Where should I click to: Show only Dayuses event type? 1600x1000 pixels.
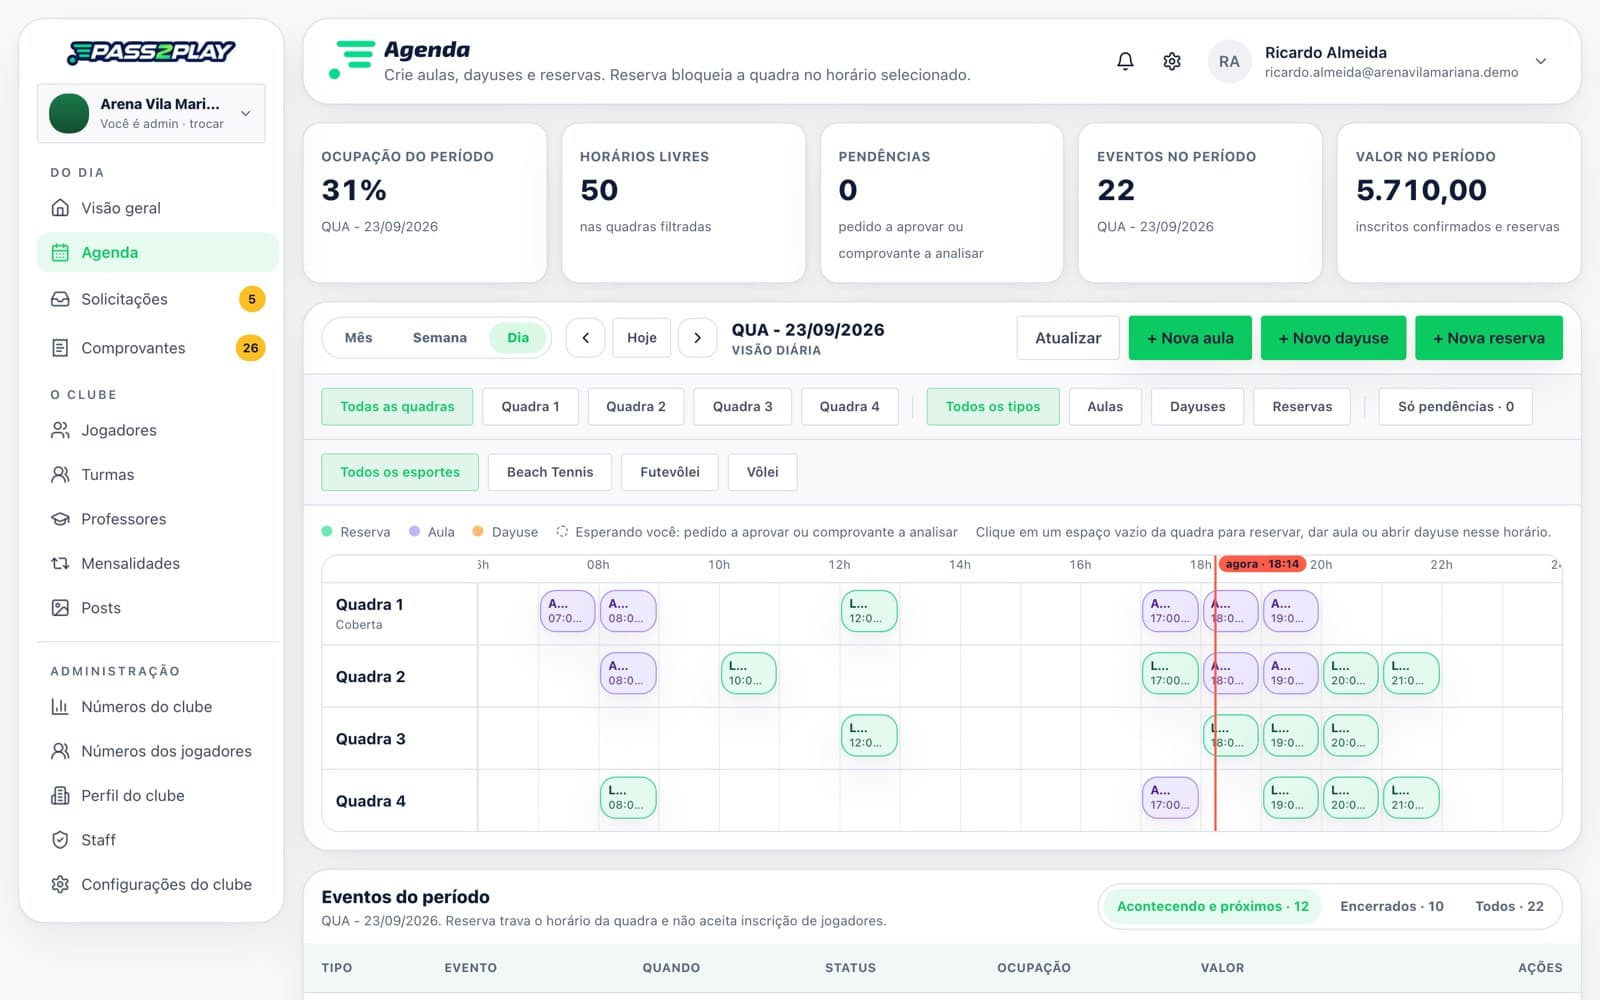[1197, 406]
